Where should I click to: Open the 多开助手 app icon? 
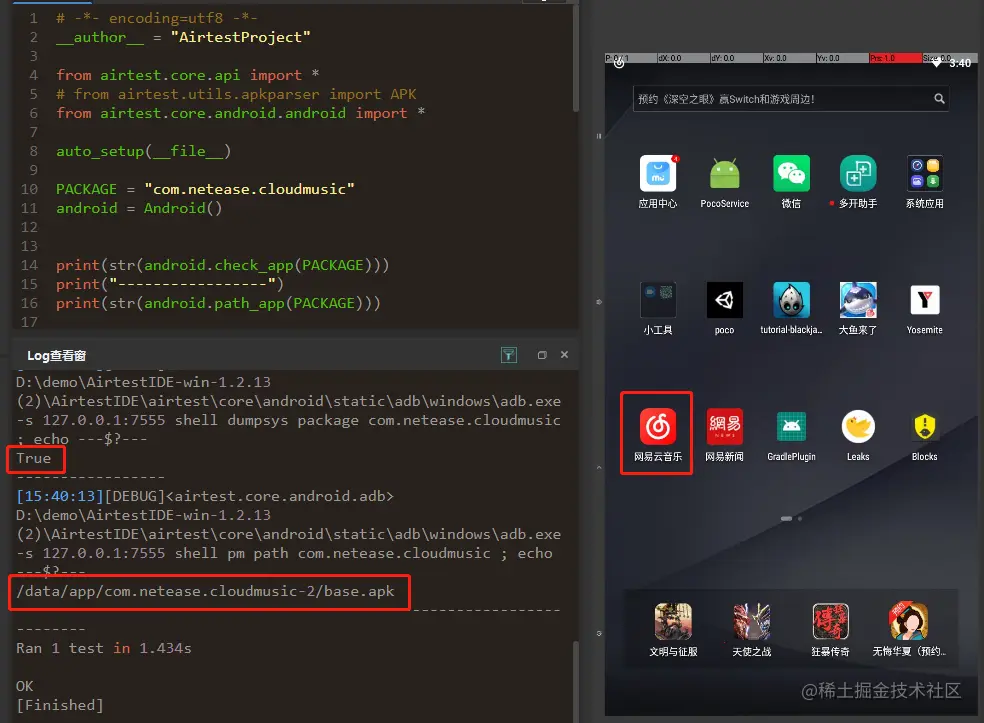click(x=858, y=173)
